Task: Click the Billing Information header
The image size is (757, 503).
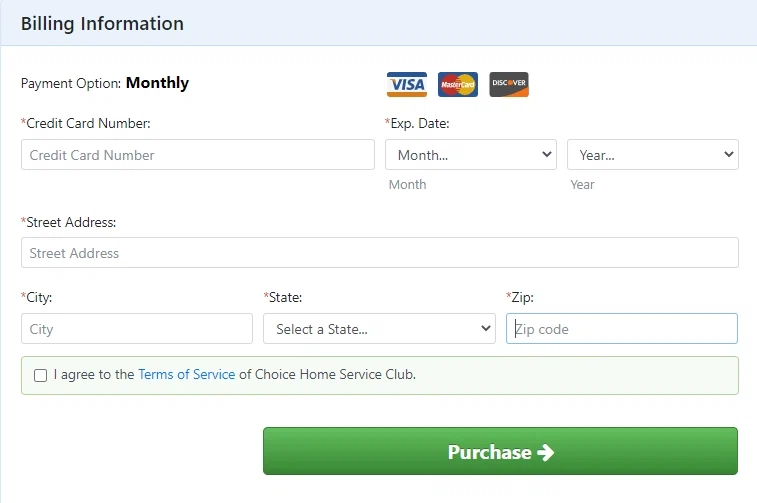Action: [x=102, y=24]
